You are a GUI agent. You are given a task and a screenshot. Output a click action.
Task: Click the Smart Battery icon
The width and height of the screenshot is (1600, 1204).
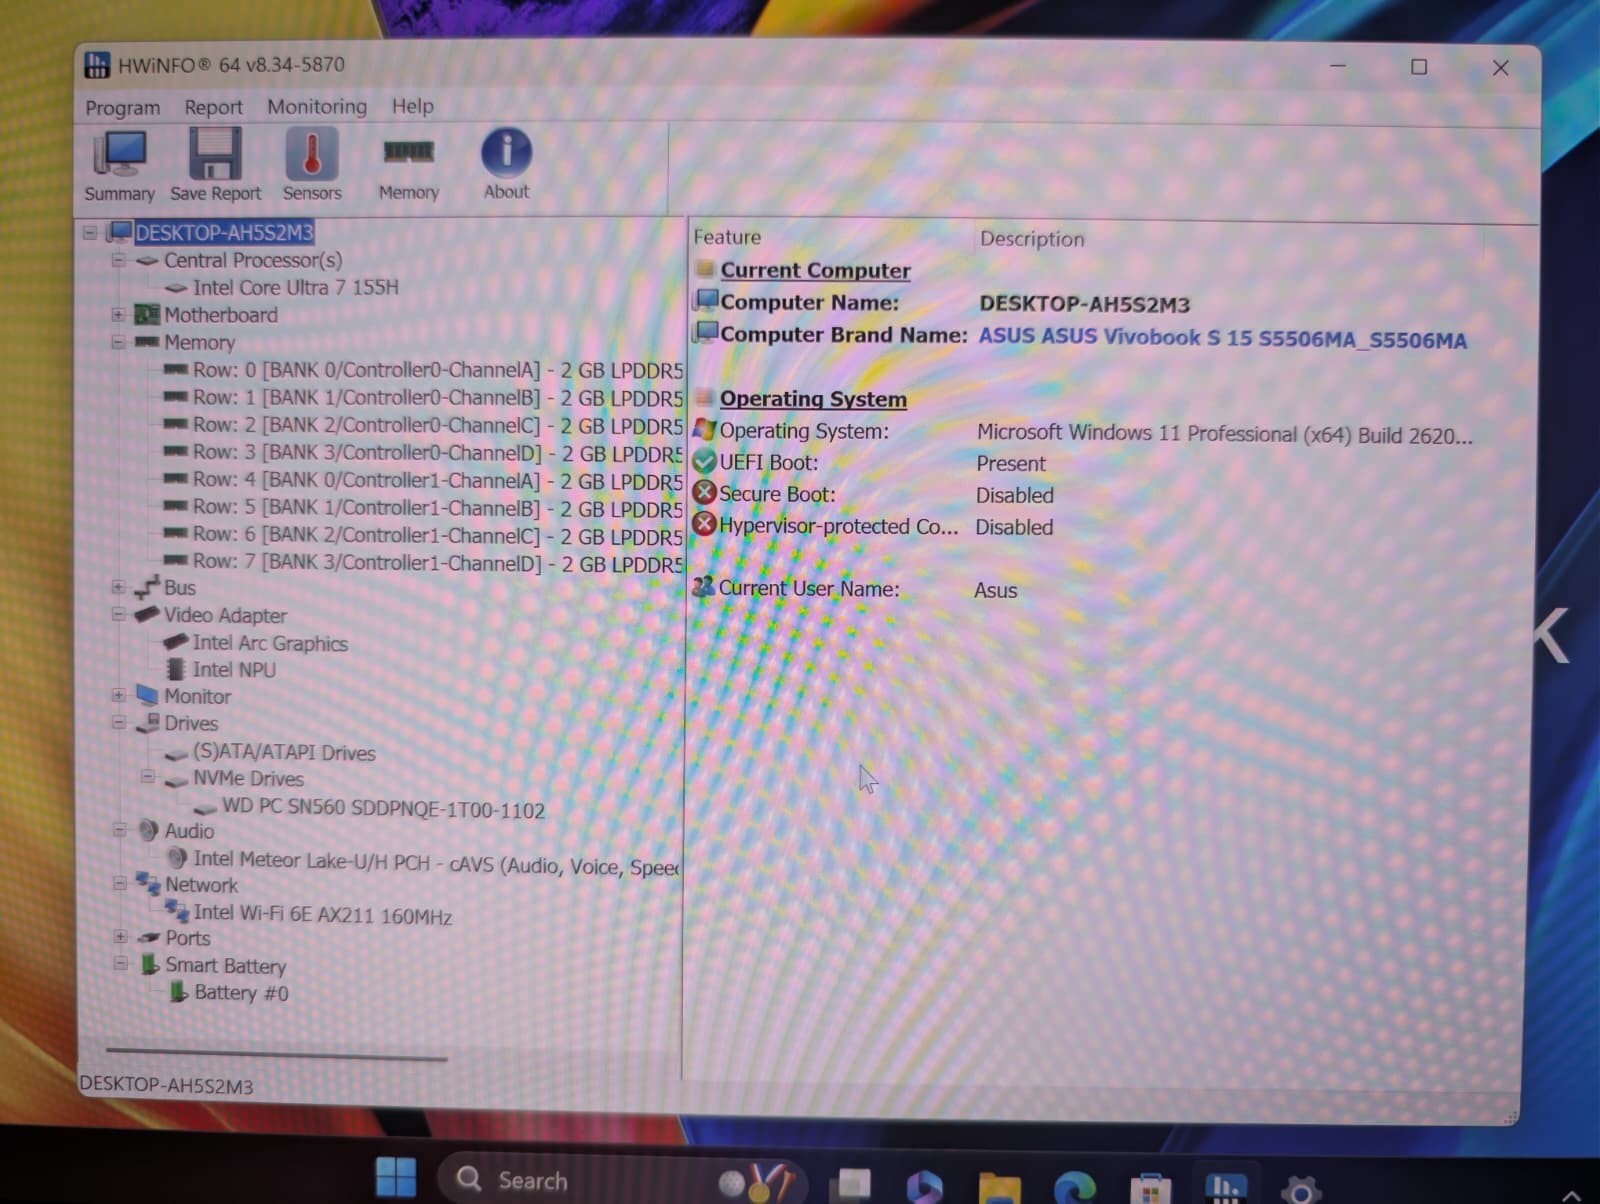[x=150, y=964]
